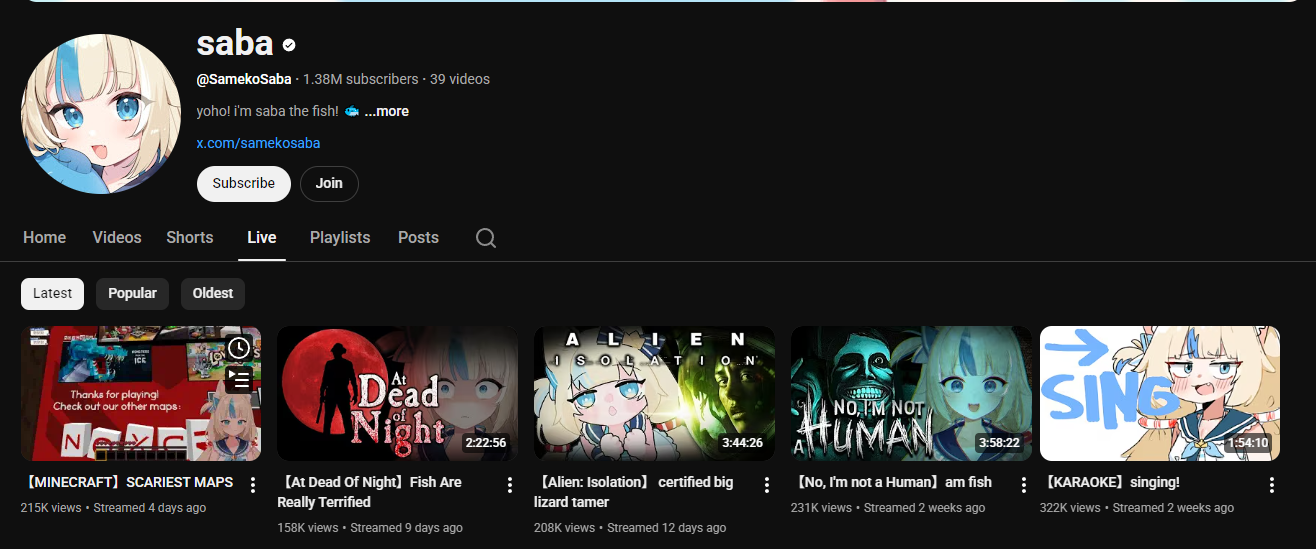Click the saba channel name heading
The width and height of the screenshot is (1316, 549).
click(x=235, y=43)
